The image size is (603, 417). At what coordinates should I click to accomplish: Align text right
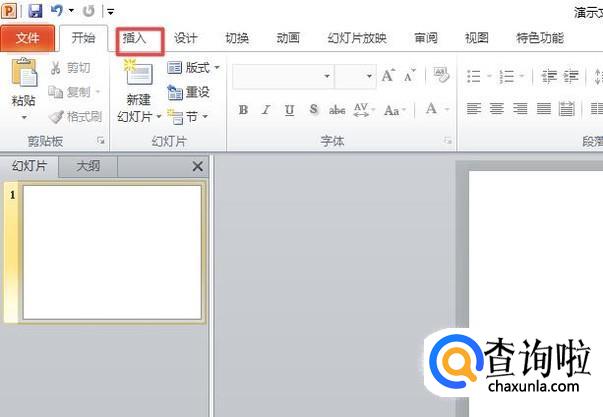pyautogui.click(x=520, y=109)
